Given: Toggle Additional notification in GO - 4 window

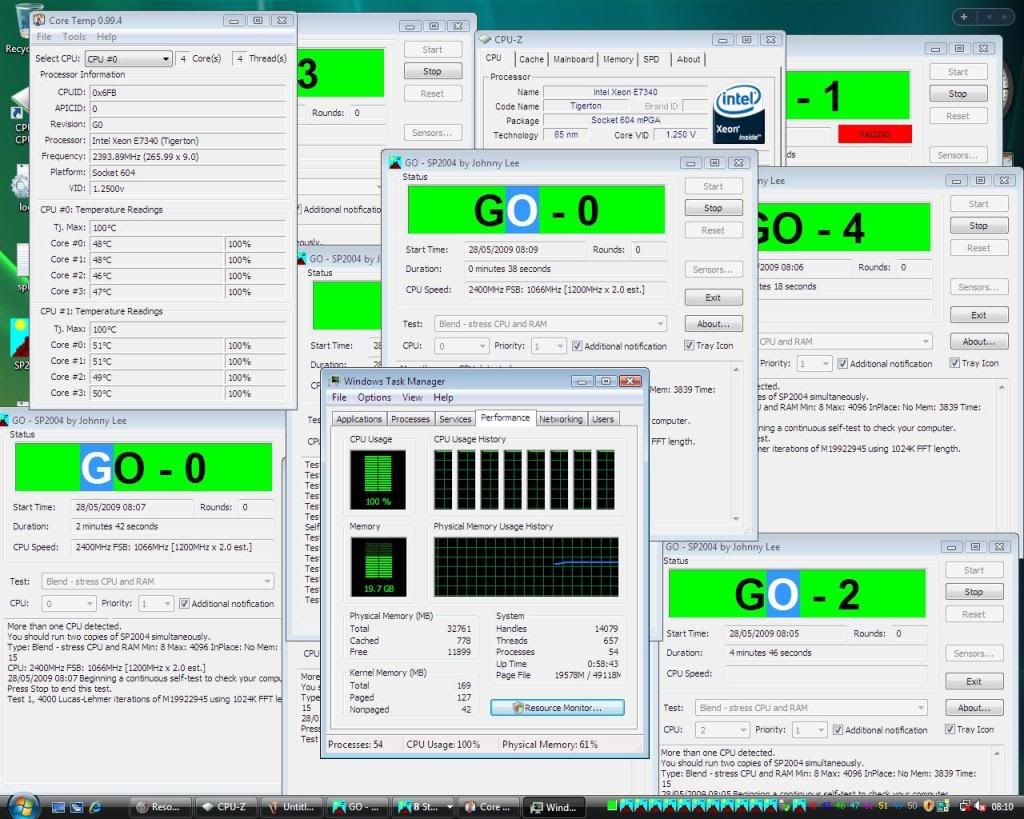Looking at the screenshot, I should pos(842,364).
